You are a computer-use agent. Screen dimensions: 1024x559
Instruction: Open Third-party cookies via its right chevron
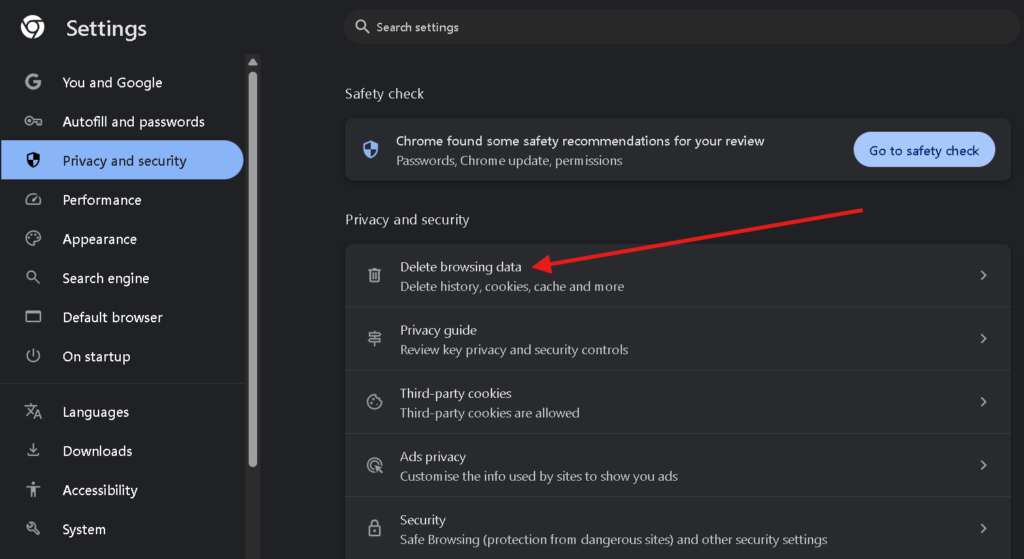point(983,402)
